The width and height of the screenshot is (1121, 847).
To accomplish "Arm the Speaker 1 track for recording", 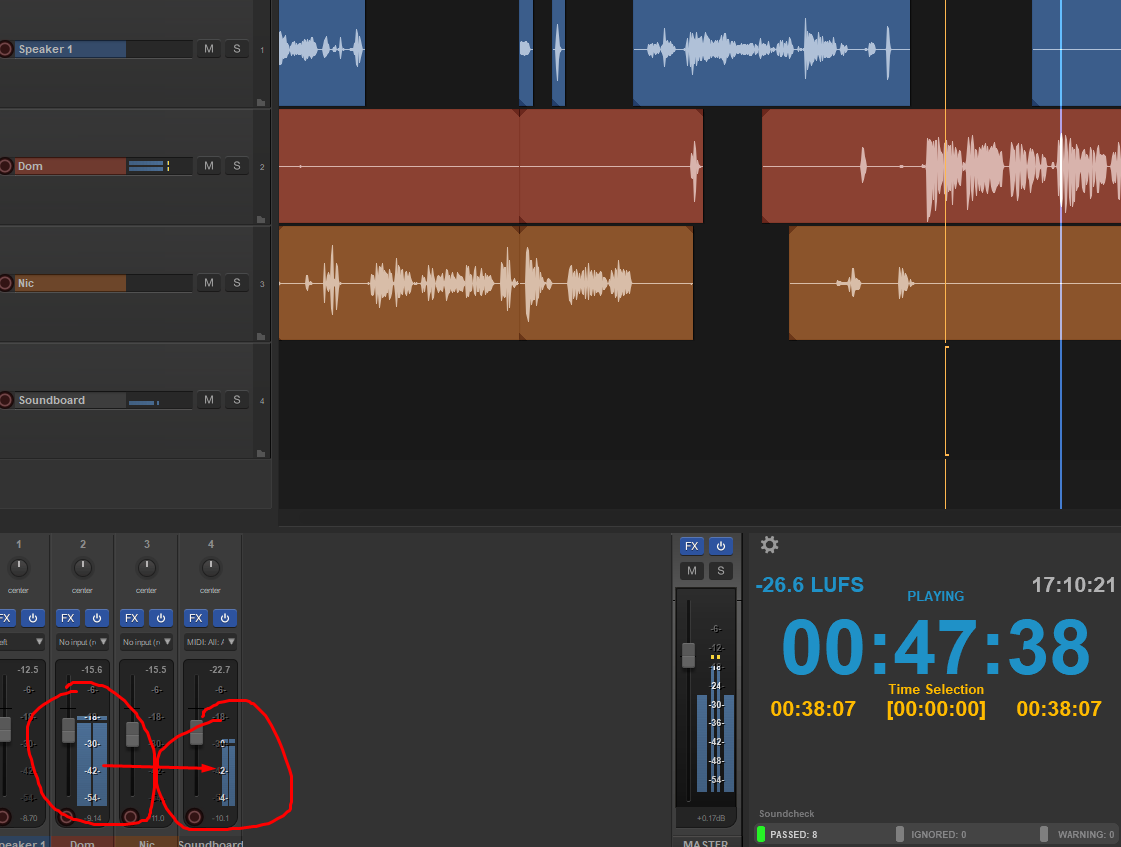I will pos(5,49).
